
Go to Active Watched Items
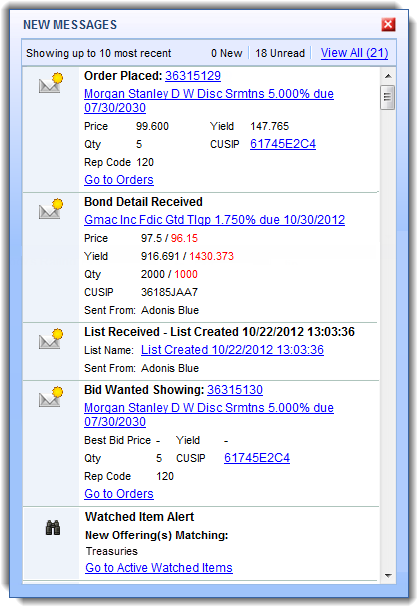(x=159, y=568)
